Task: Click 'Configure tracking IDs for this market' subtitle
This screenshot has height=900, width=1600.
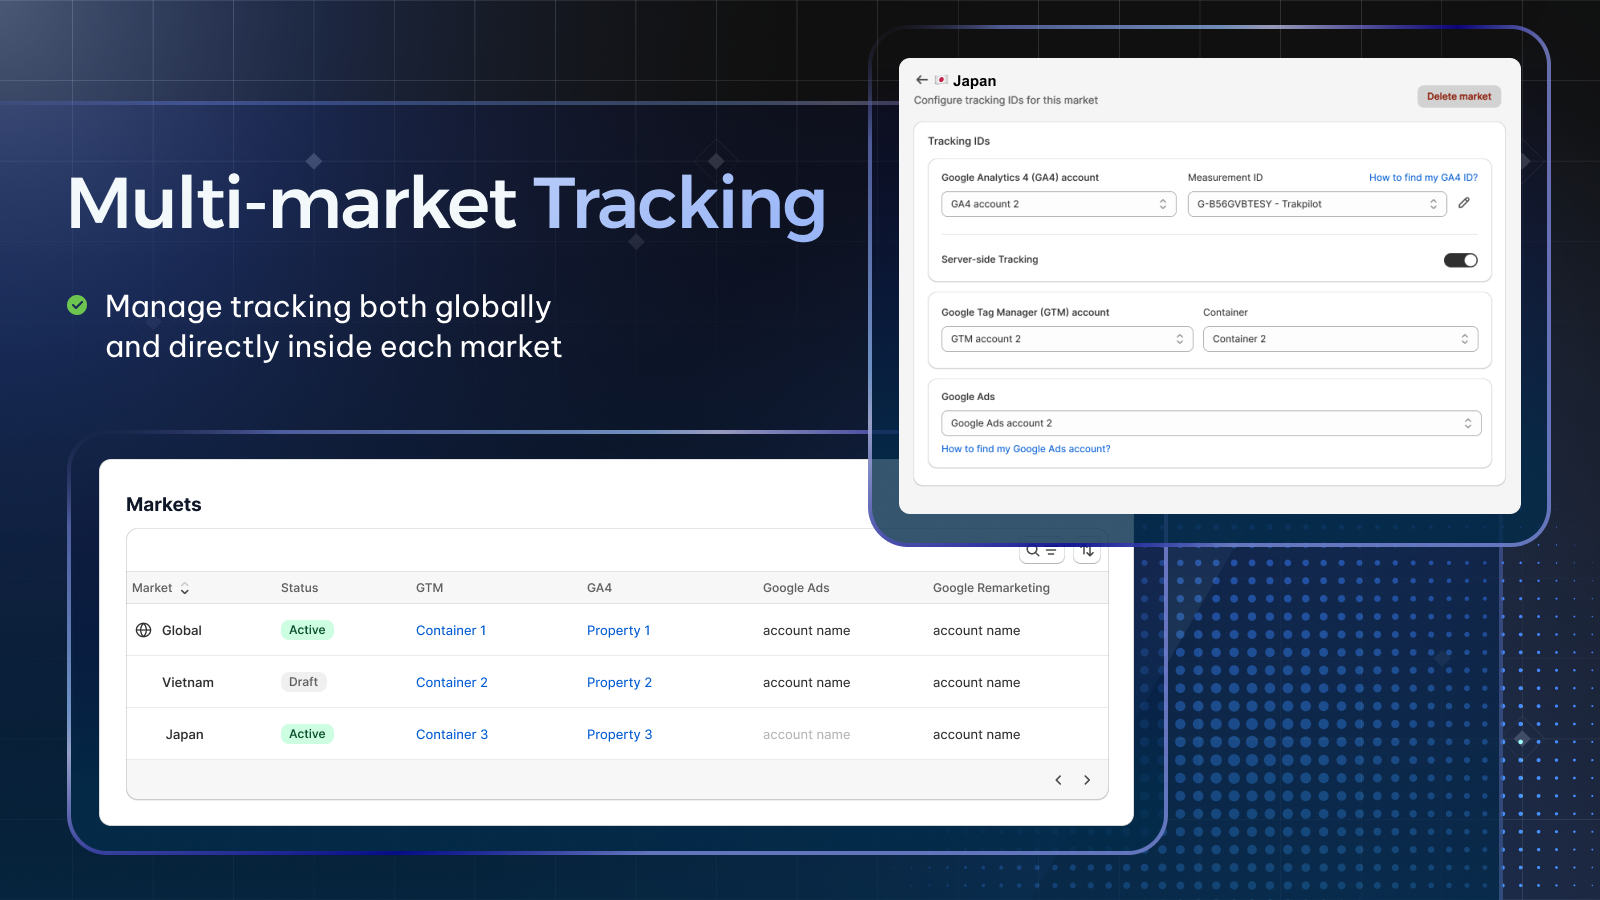Action: click(x=1005, y=100)
